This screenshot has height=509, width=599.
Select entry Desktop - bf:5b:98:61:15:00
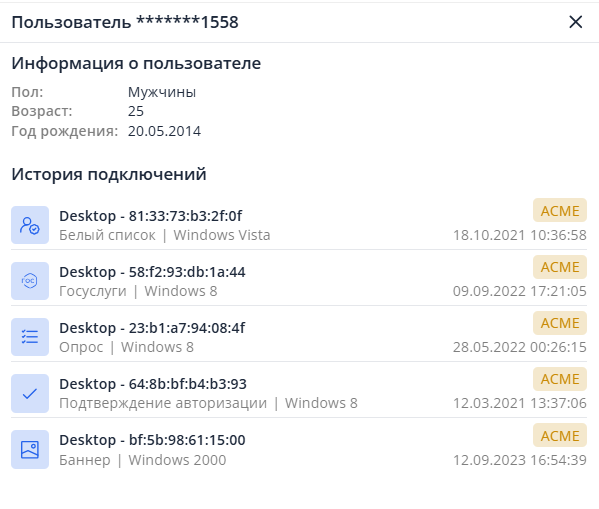pos(152,440)
